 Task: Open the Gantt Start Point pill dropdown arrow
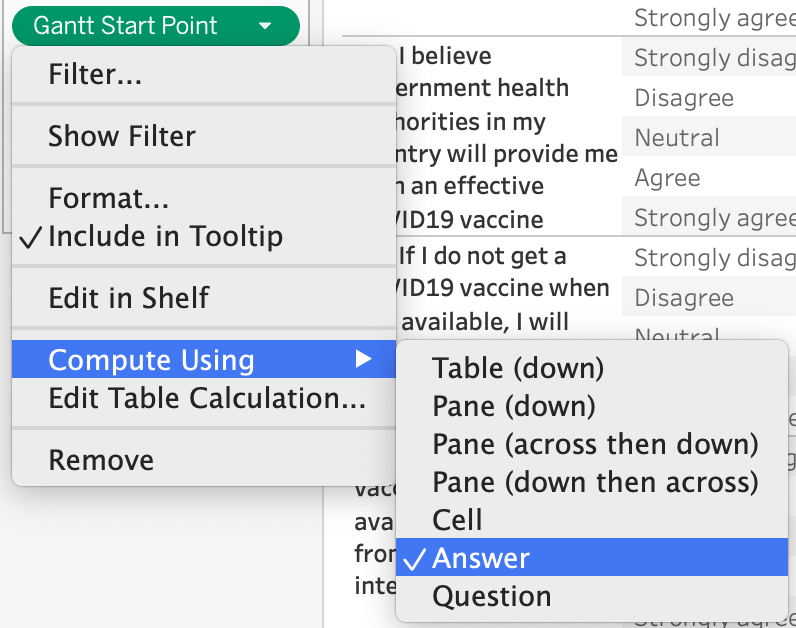click(264, 26)
